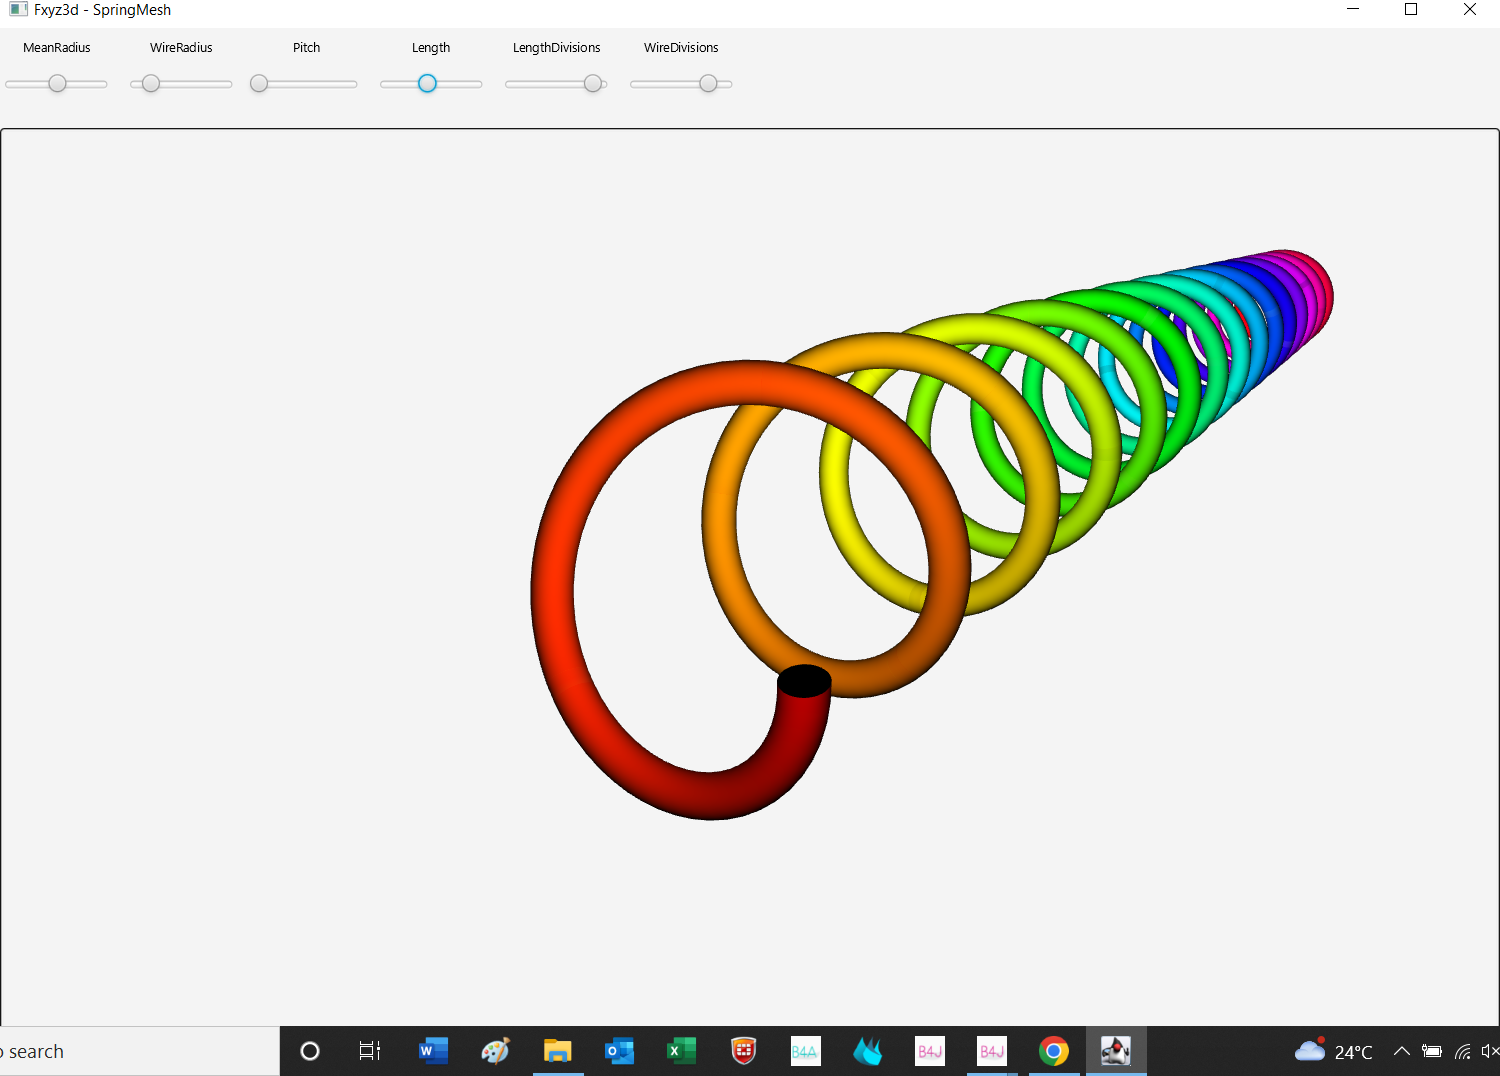Maximize the Fxyz3d SpringMesh window
This screenshot has height=1076, width=1500.
pyautogui.click(x=1411, y=10)
